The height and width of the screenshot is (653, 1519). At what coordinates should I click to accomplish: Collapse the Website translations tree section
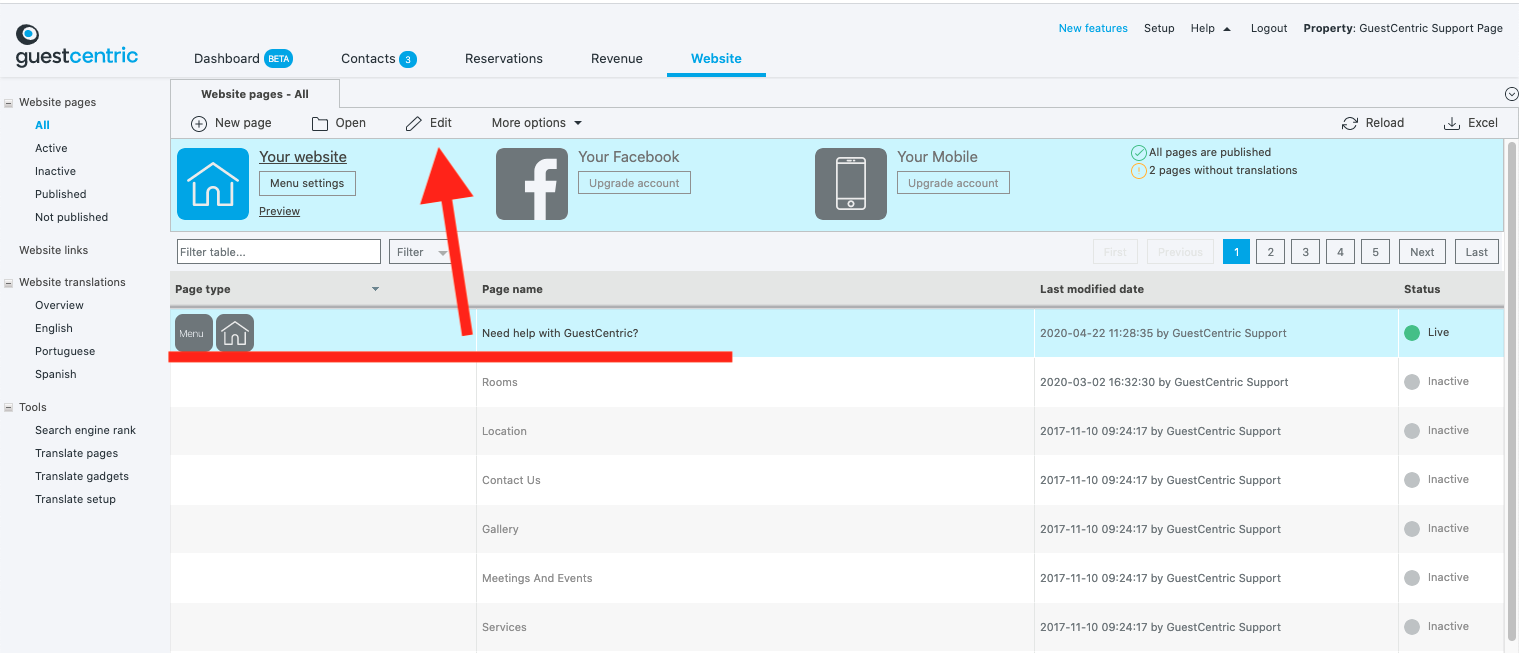pyautogui.click(x=9, y=283)
